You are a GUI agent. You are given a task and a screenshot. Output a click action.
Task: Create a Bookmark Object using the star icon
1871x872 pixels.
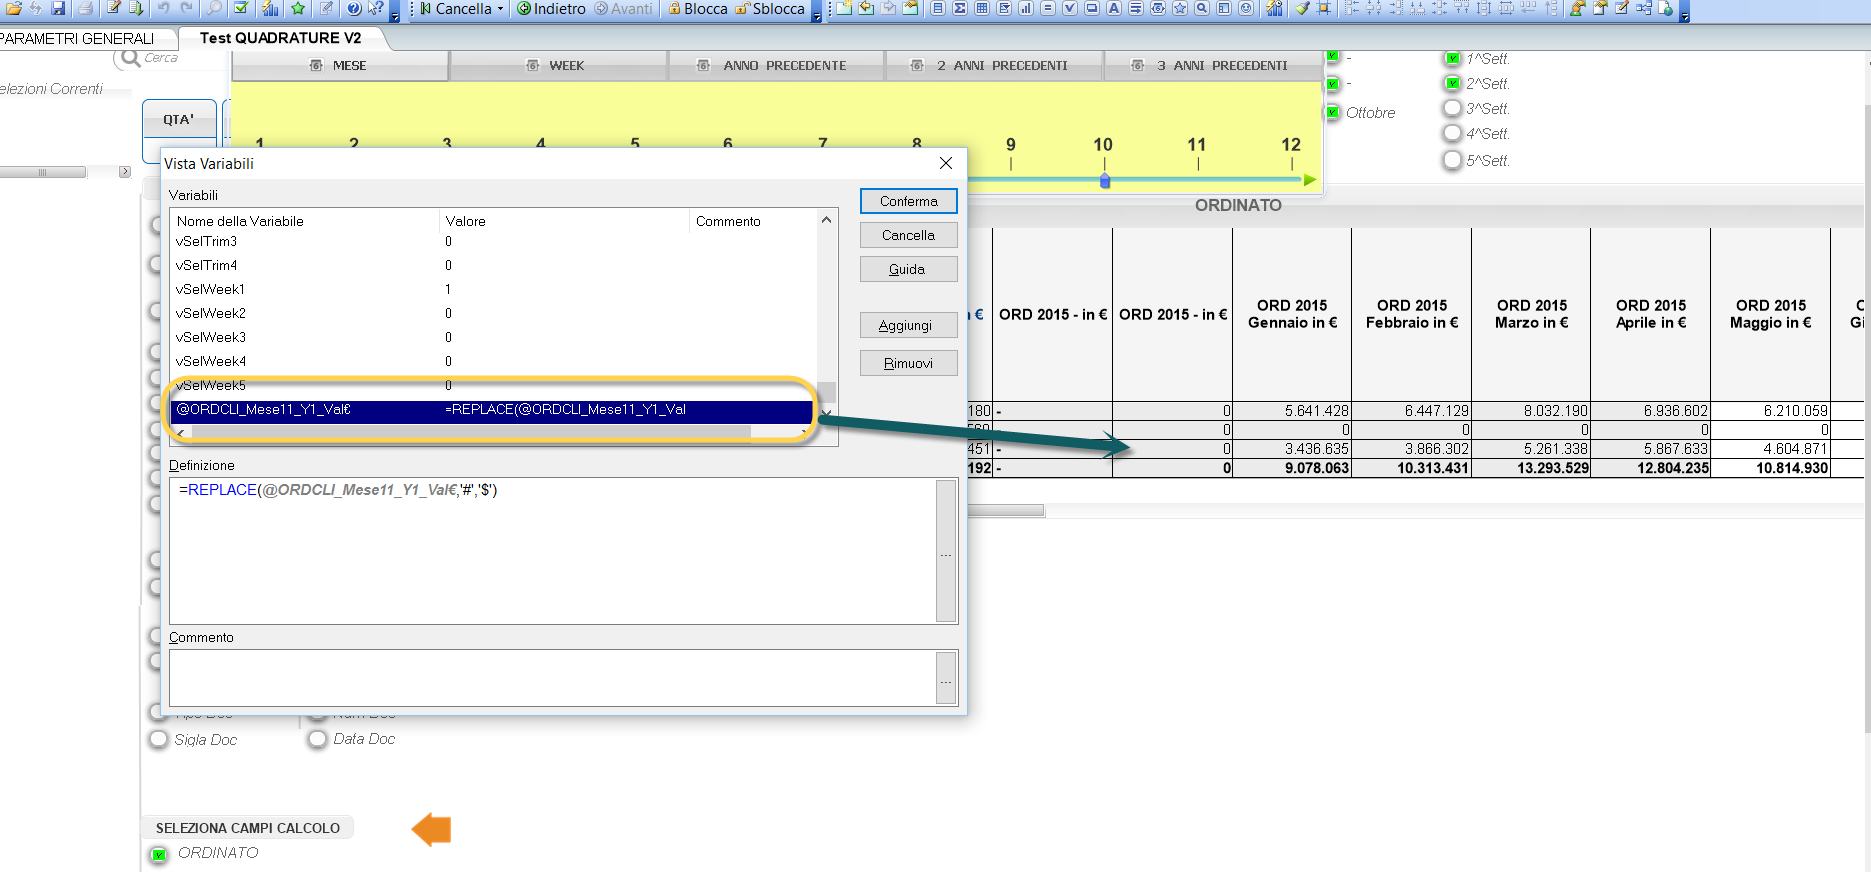click(x=1180, y=8)
